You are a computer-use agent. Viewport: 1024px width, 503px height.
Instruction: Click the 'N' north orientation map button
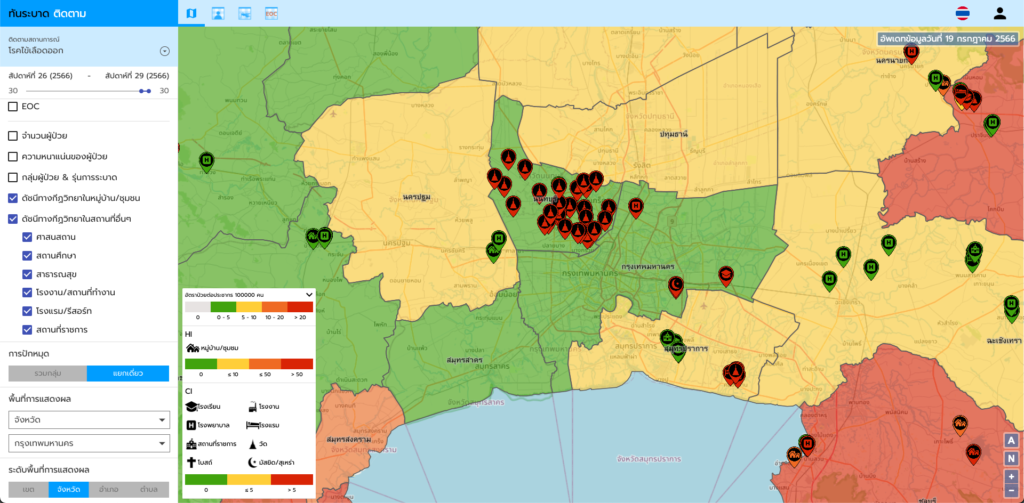coord(1011,458)
